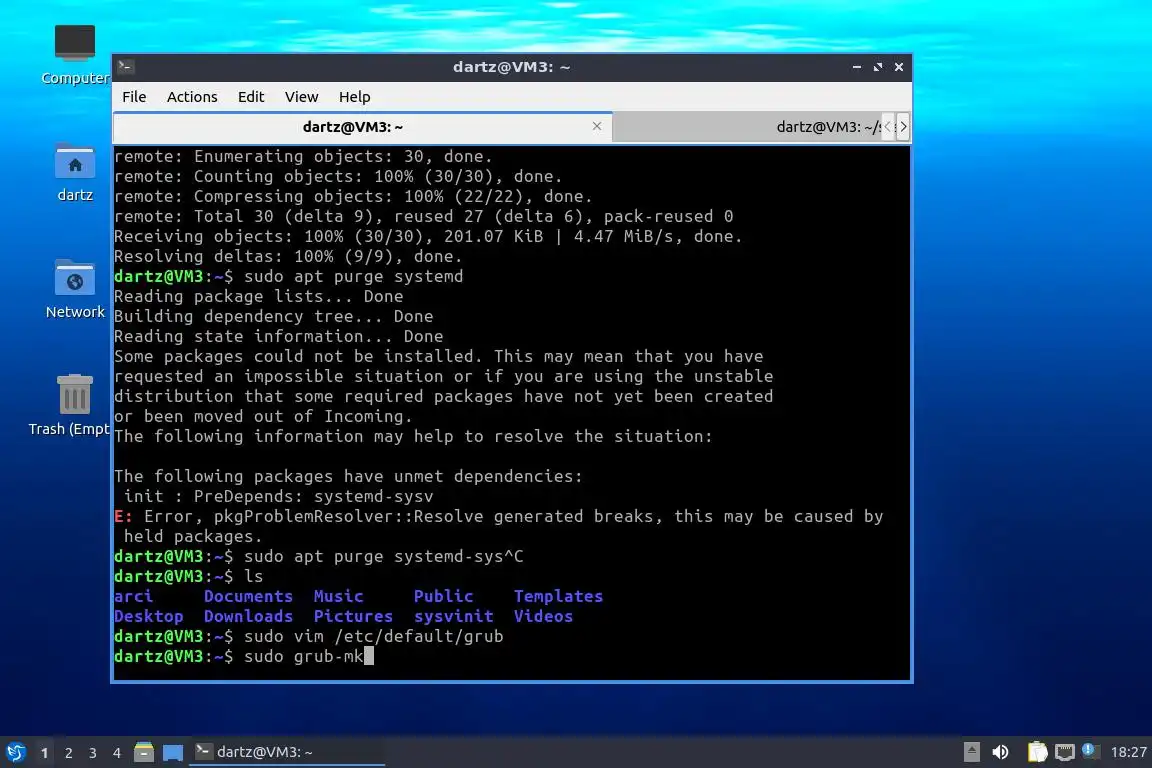Screen dimensions: 1152x768
Task: Click the 'sysvinit' directory name in ls output
Action: pos(453,617)
